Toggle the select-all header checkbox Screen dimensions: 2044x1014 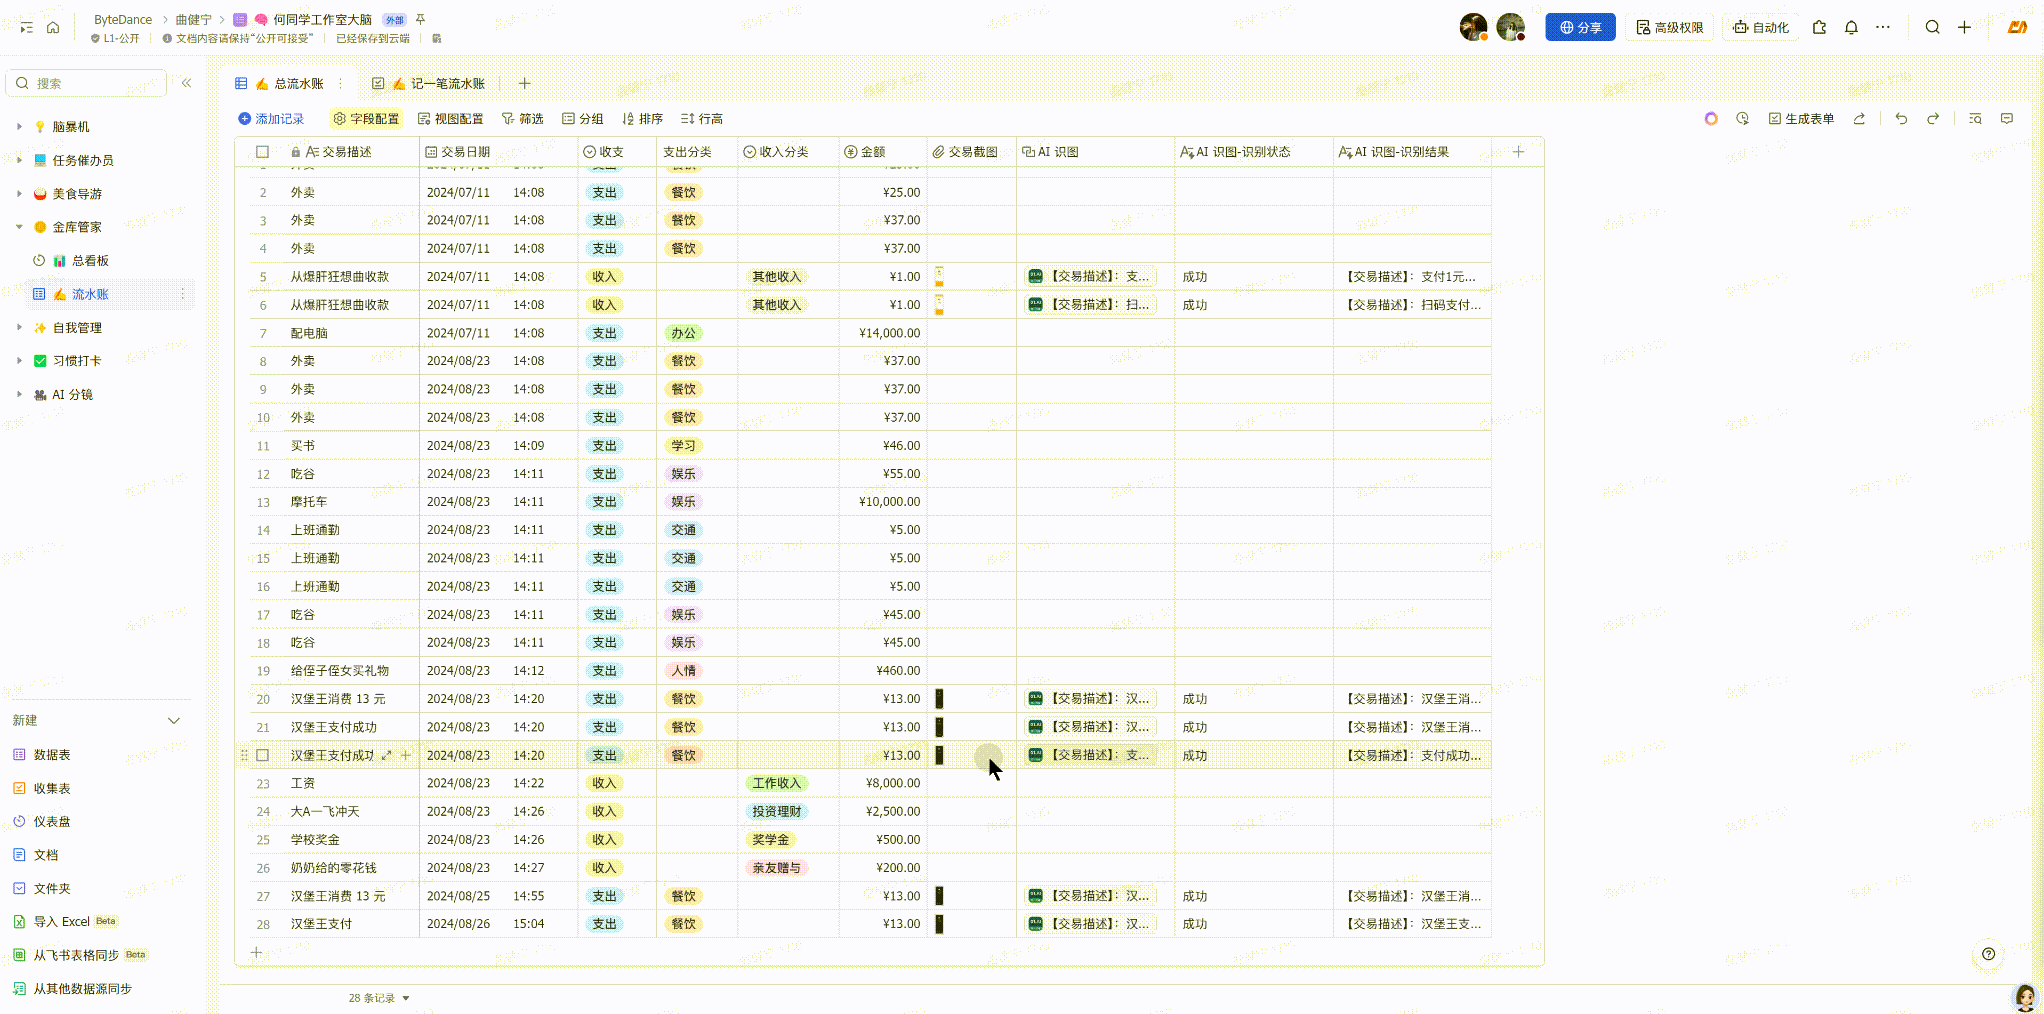262,152
